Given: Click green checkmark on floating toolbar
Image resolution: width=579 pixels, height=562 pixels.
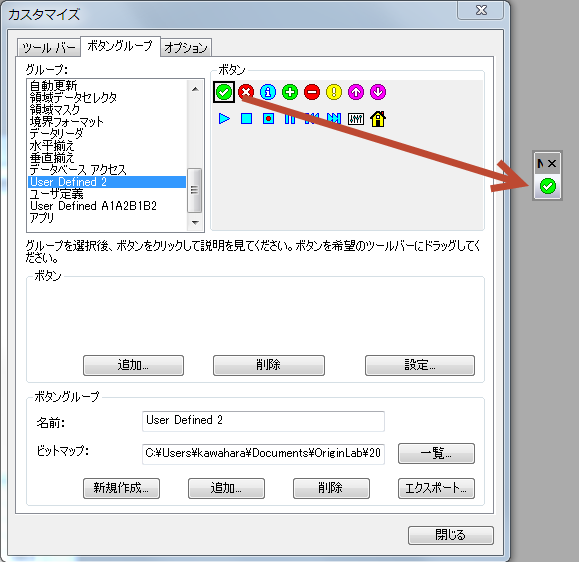Looking at the screenshot, I should click(548, 186).
